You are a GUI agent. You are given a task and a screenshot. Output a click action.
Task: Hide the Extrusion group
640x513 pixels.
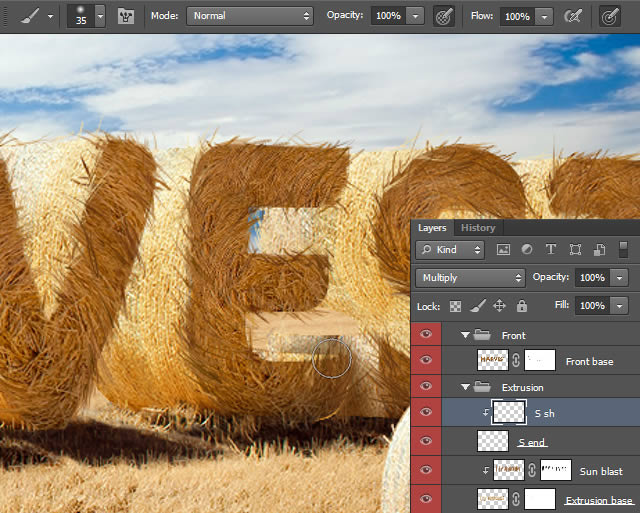coord(426,386)
